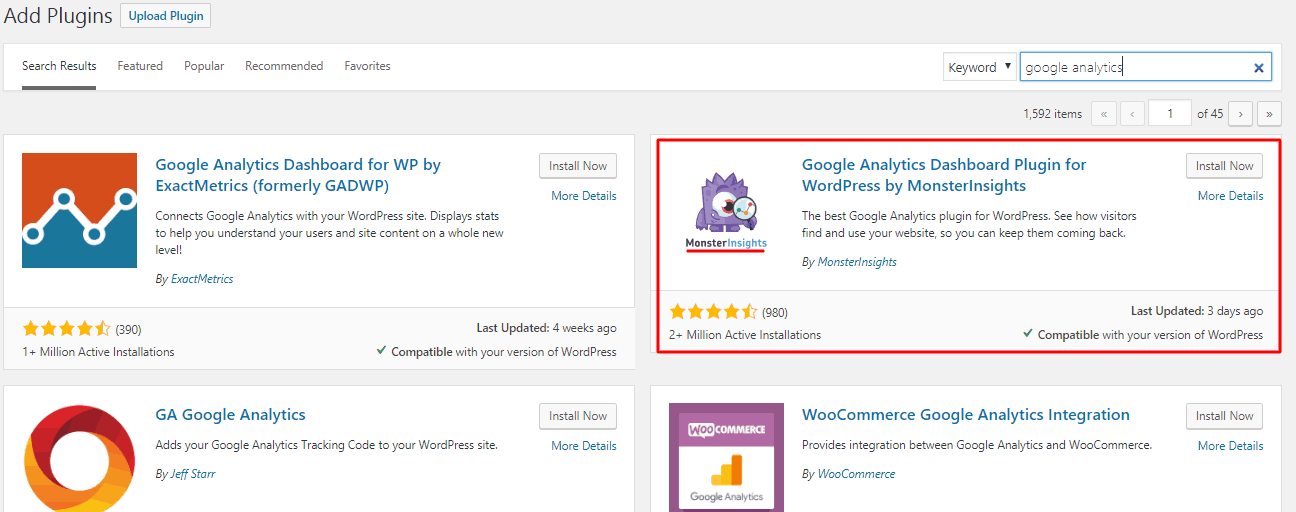
Task: Open WooCommerce Google Analytics Integration title
Action: coord(966,415)
